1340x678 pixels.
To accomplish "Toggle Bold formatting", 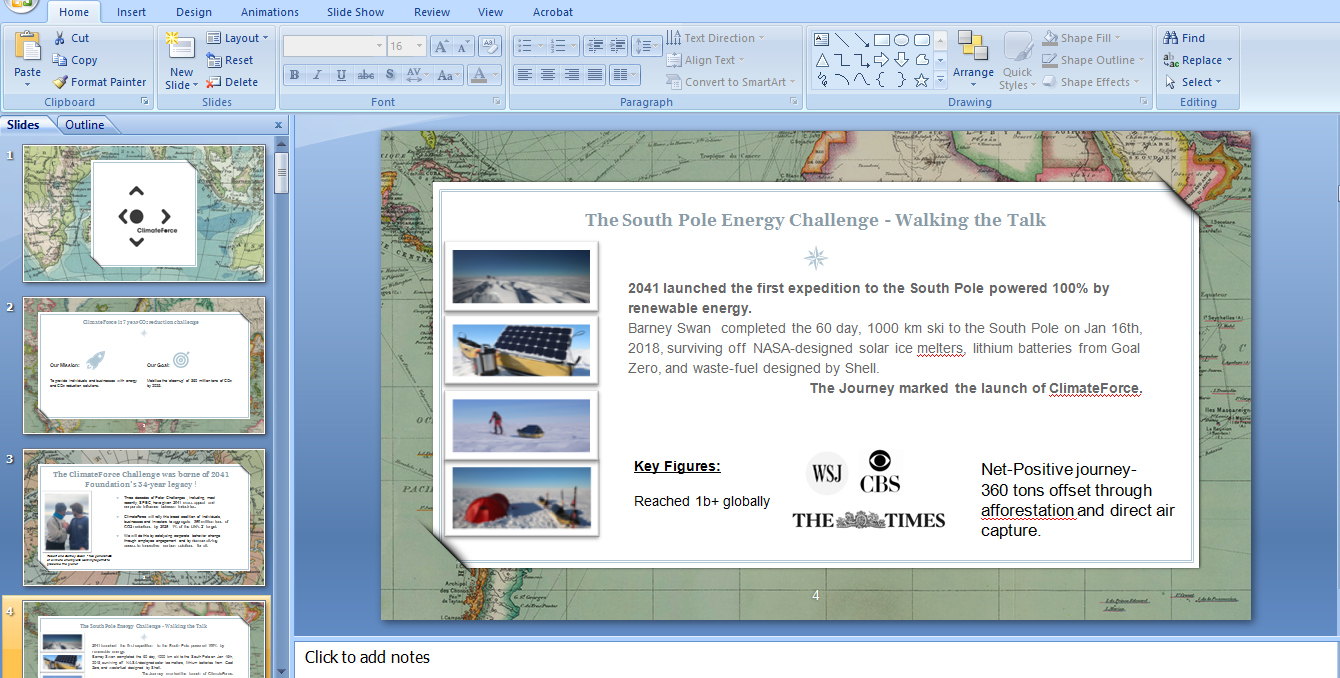I will (x=294, y=75).
